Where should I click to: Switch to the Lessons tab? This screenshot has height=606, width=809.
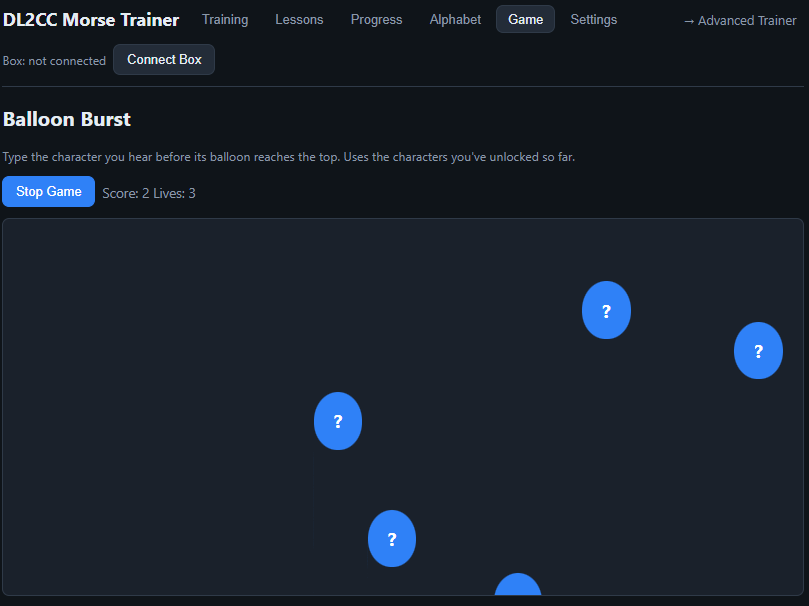pos(299,20)
